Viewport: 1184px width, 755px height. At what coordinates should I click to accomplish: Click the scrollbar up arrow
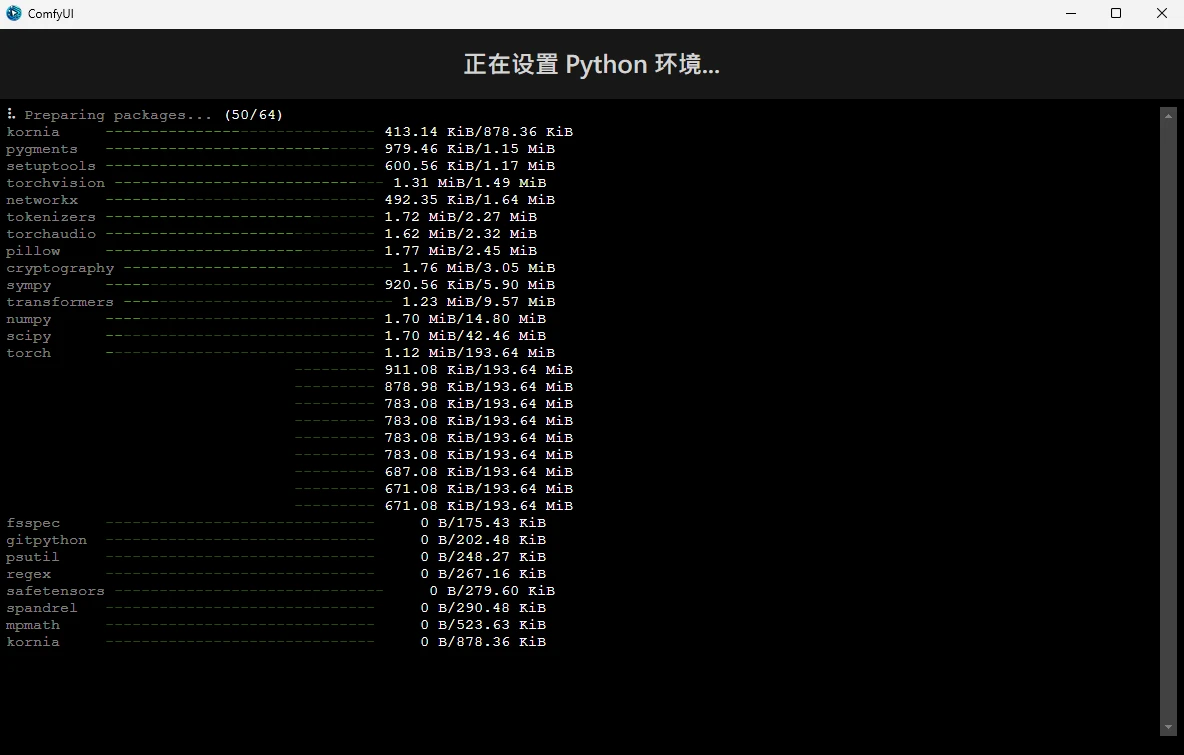click(x=1168, y=115)
